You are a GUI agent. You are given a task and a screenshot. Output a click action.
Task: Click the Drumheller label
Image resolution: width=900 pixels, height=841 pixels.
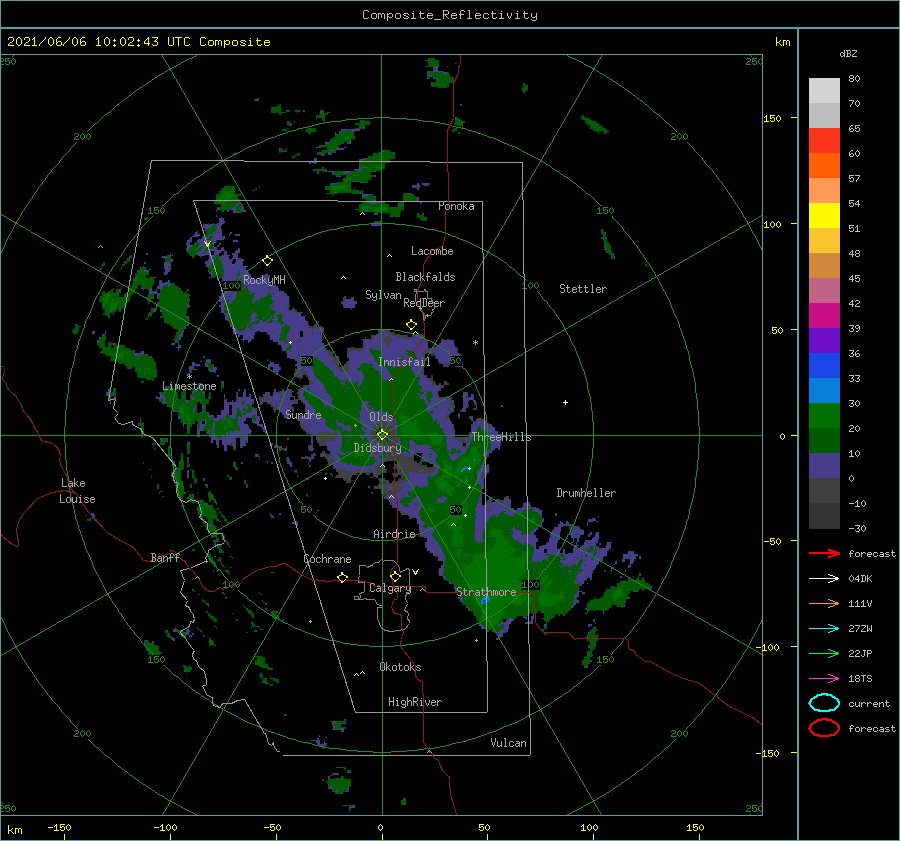(x=586, y=493)
